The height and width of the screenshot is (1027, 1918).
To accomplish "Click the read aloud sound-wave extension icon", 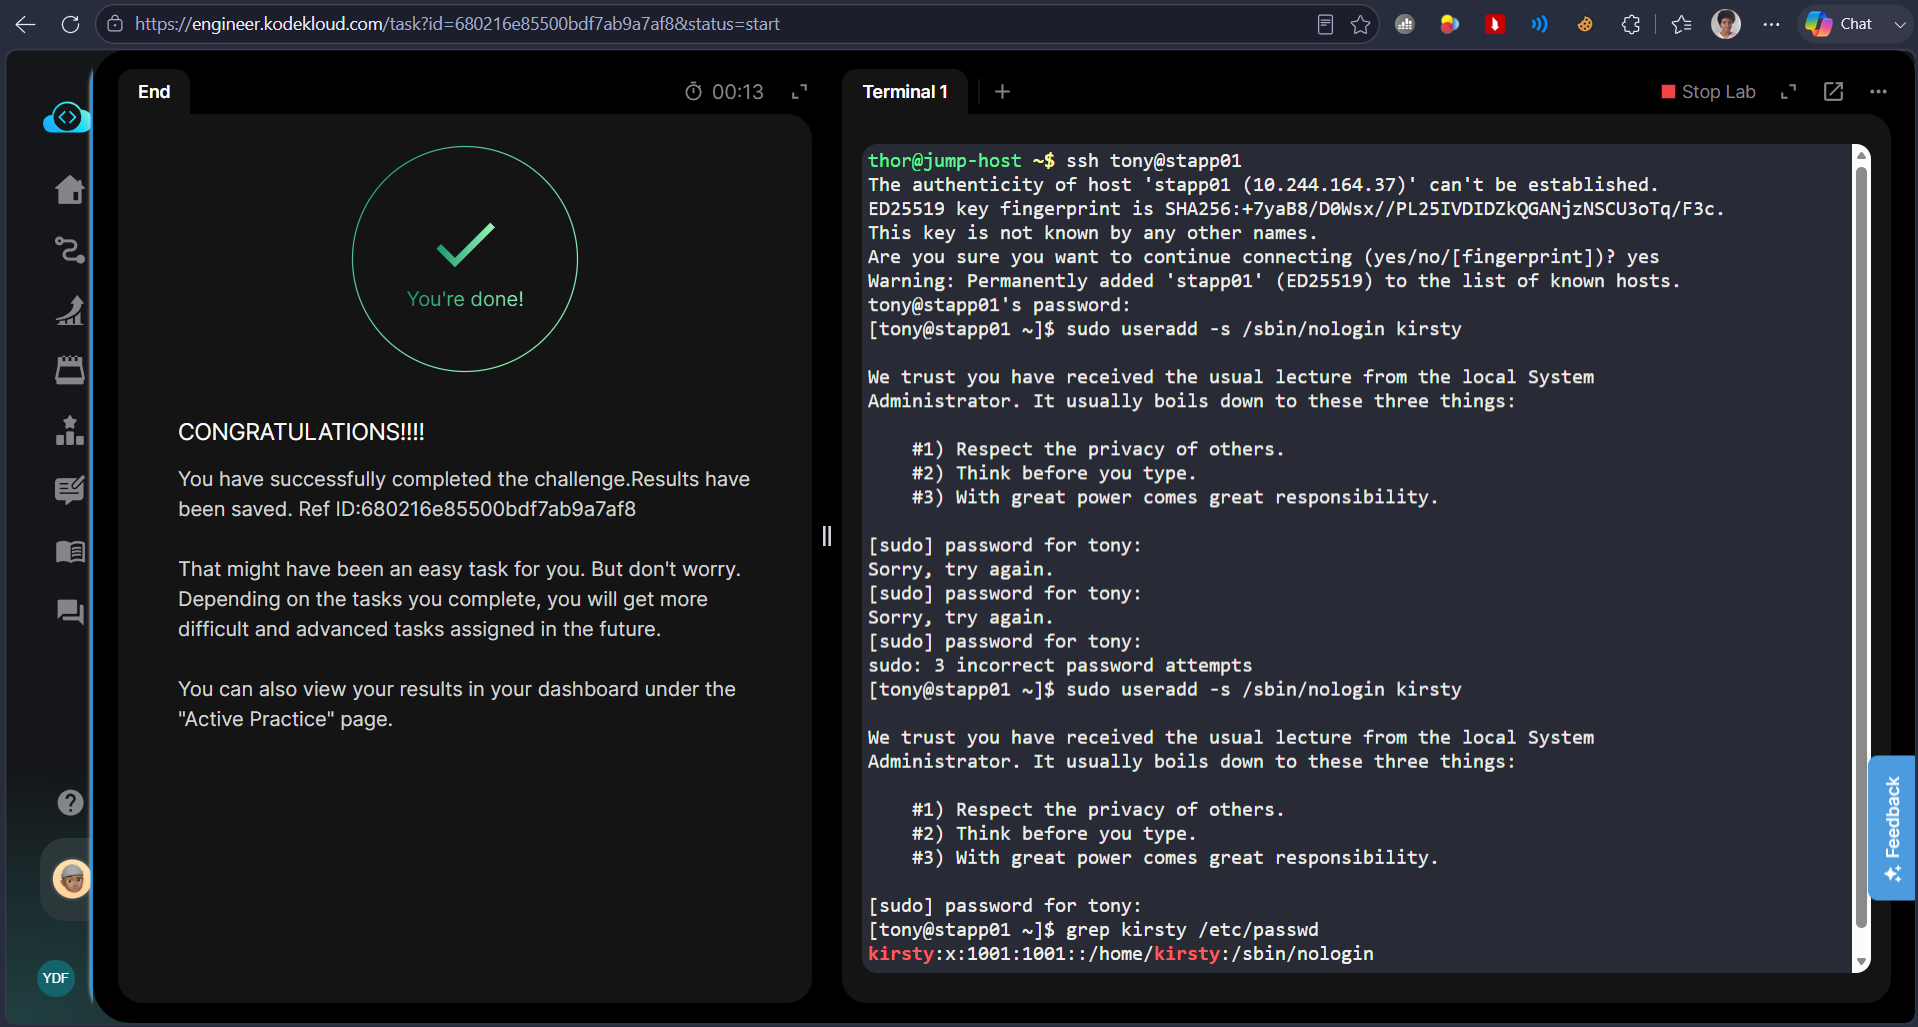I will tap(1539, 24).
